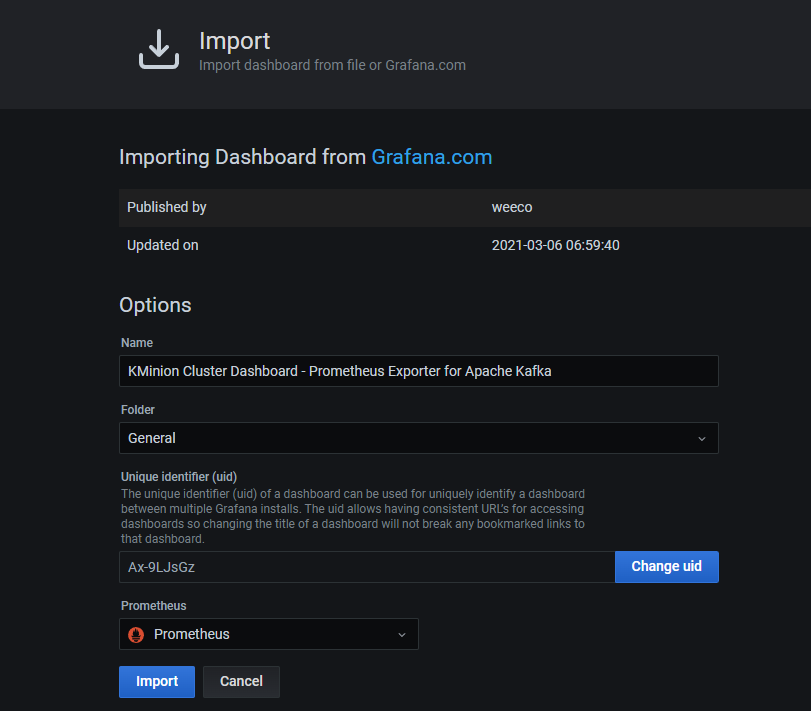Image resolution: width=811 pixels, height=711 pixels.
Task: Click the Name field label
Action: [137, 343]
